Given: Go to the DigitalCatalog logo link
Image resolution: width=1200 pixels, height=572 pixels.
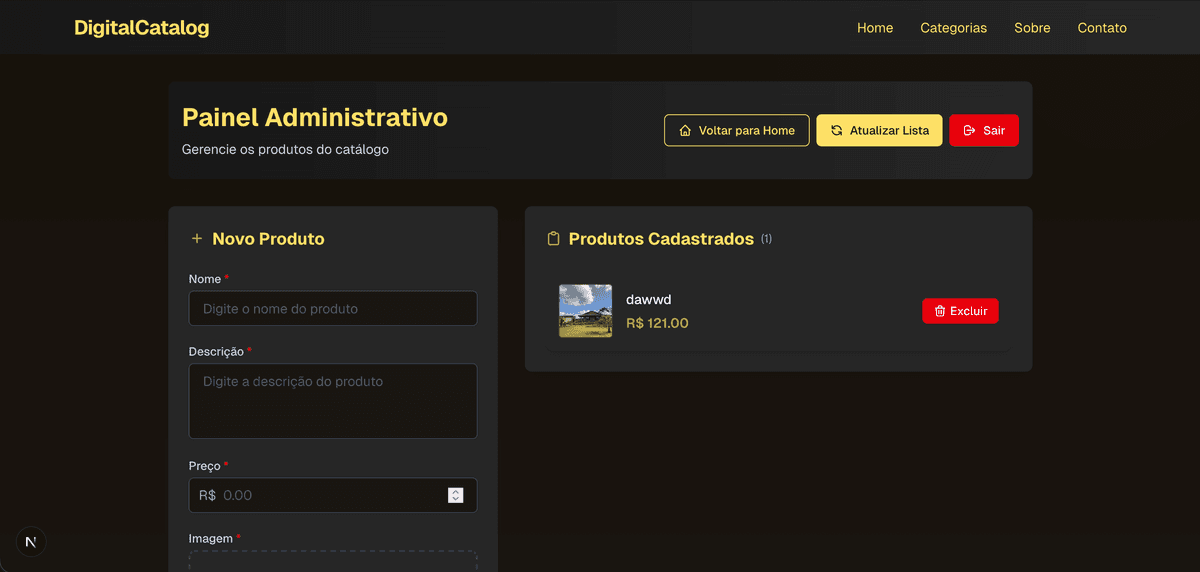Looking at the screenshot, I should 142,28.
